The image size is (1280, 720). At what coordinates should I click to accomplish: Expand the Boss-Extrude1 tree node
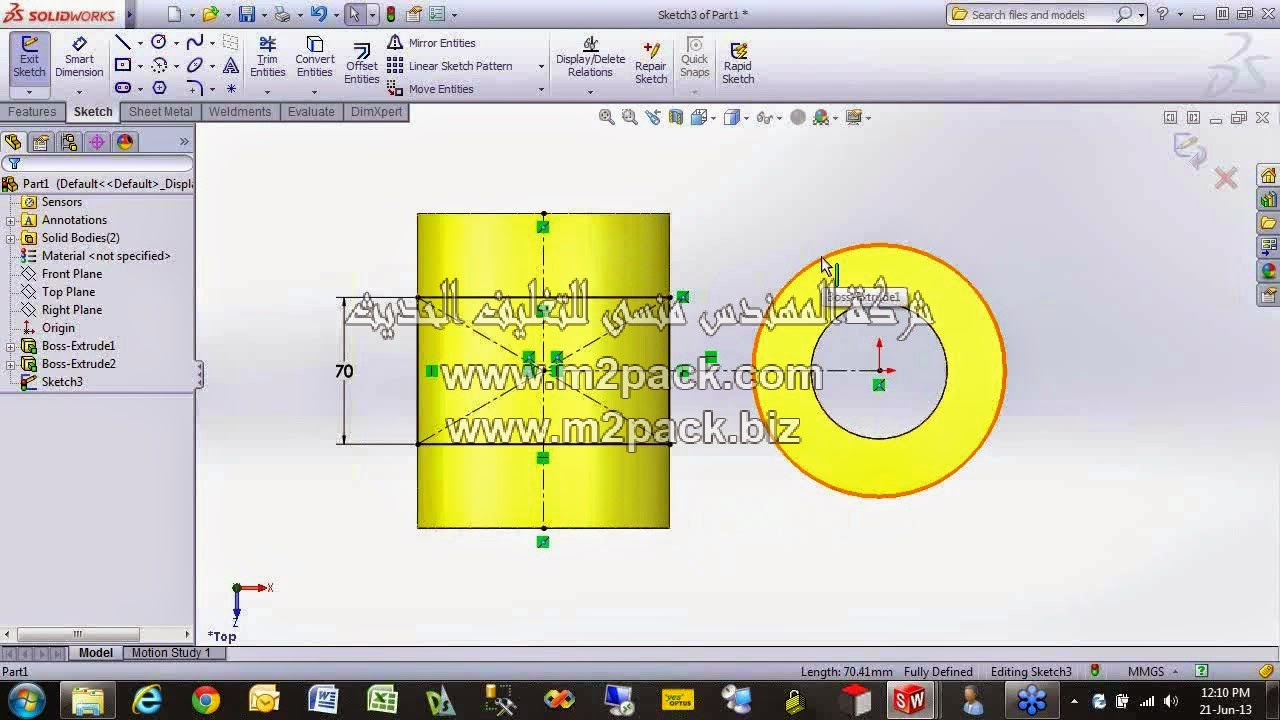pyautogui.click(x=11, y=346)
